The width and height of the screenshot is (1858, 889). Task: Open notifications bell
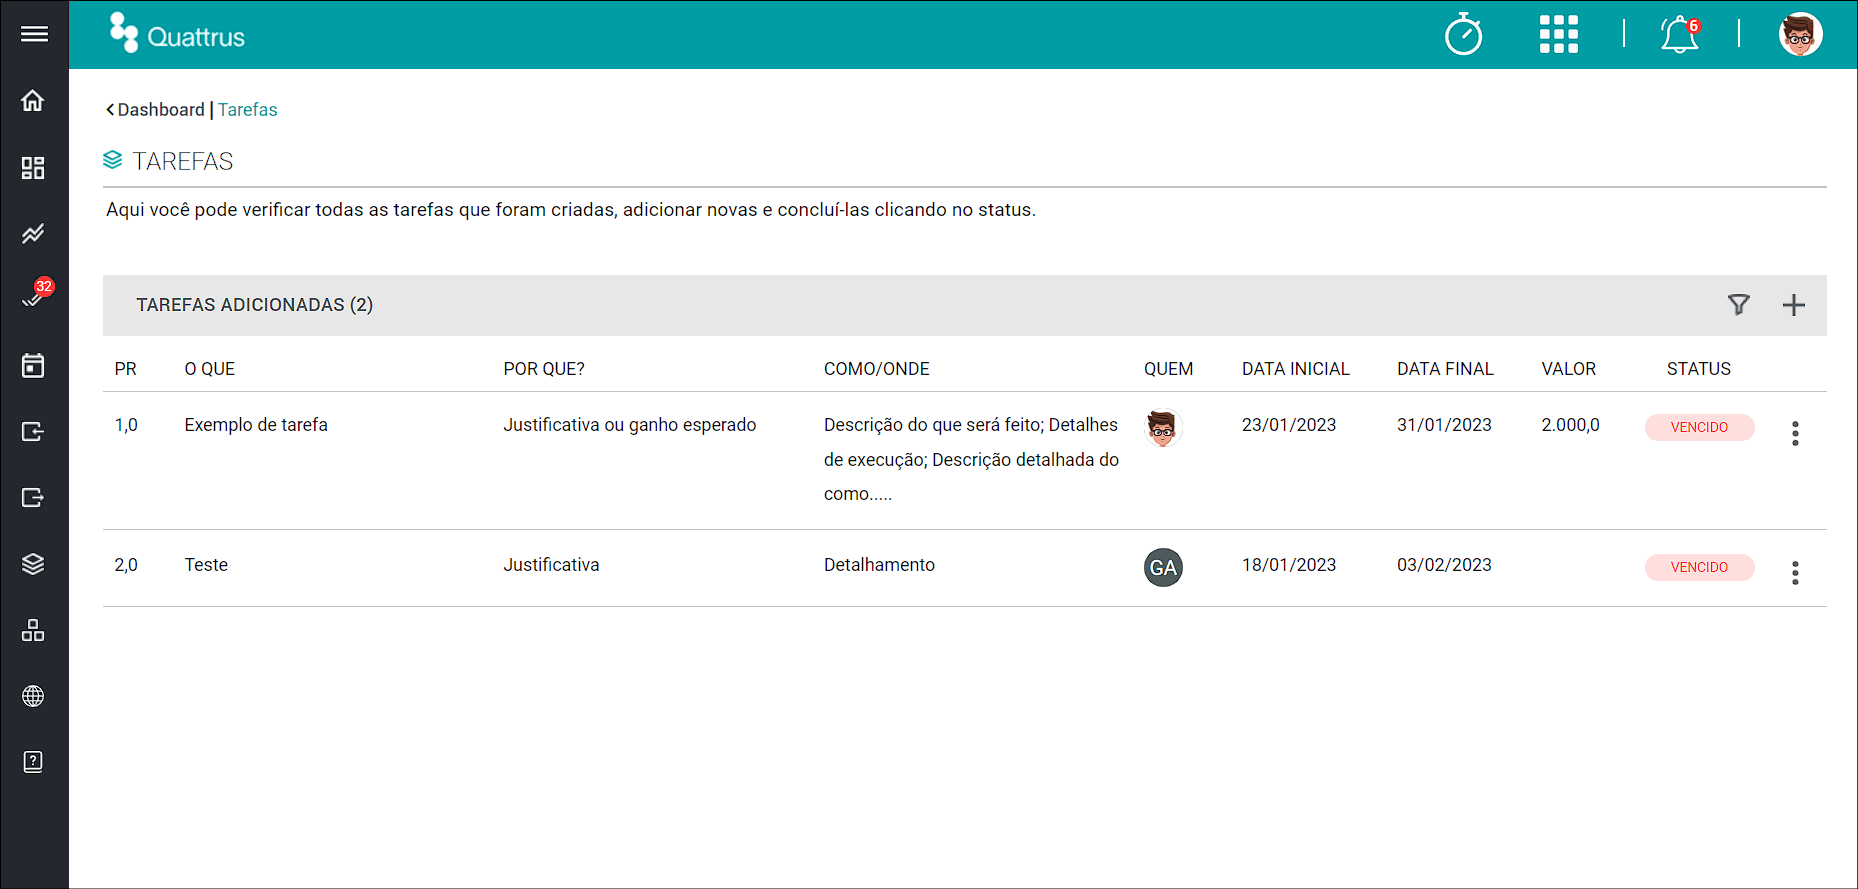pyautogui.click(x=1680, y=35)
